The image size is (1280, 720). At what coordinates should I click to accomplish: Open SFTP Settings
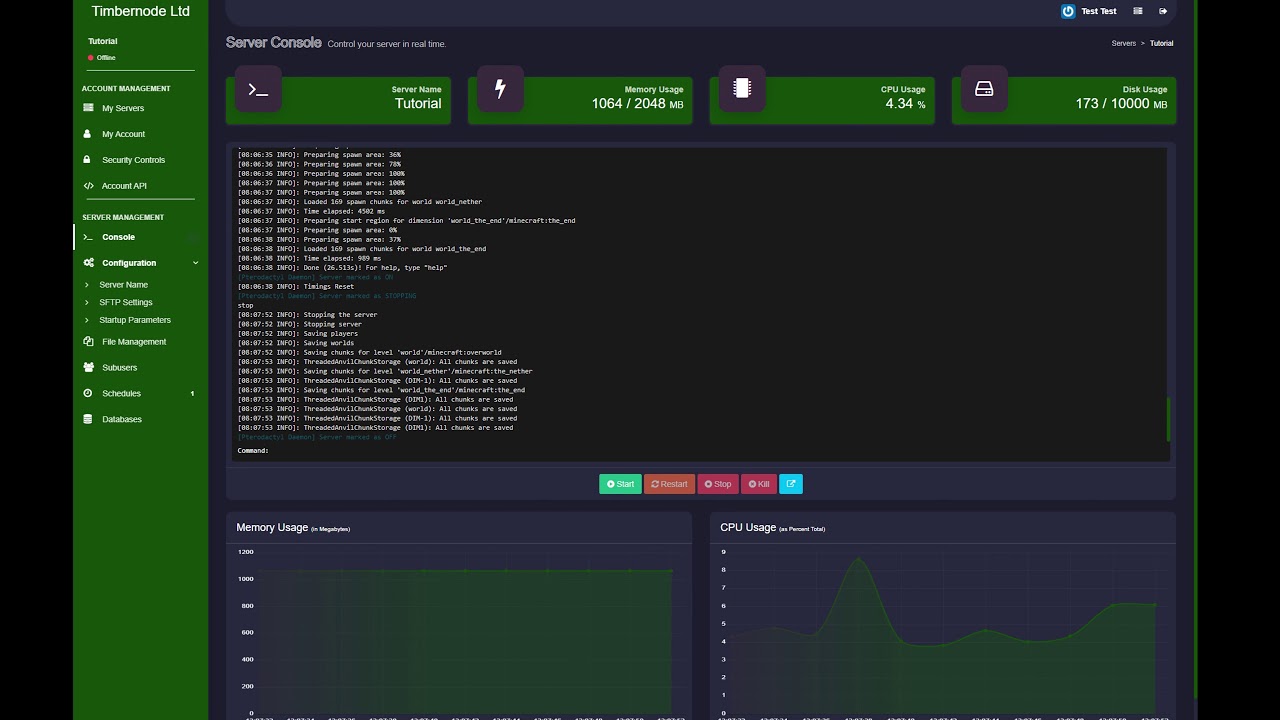tap(126, 302)
